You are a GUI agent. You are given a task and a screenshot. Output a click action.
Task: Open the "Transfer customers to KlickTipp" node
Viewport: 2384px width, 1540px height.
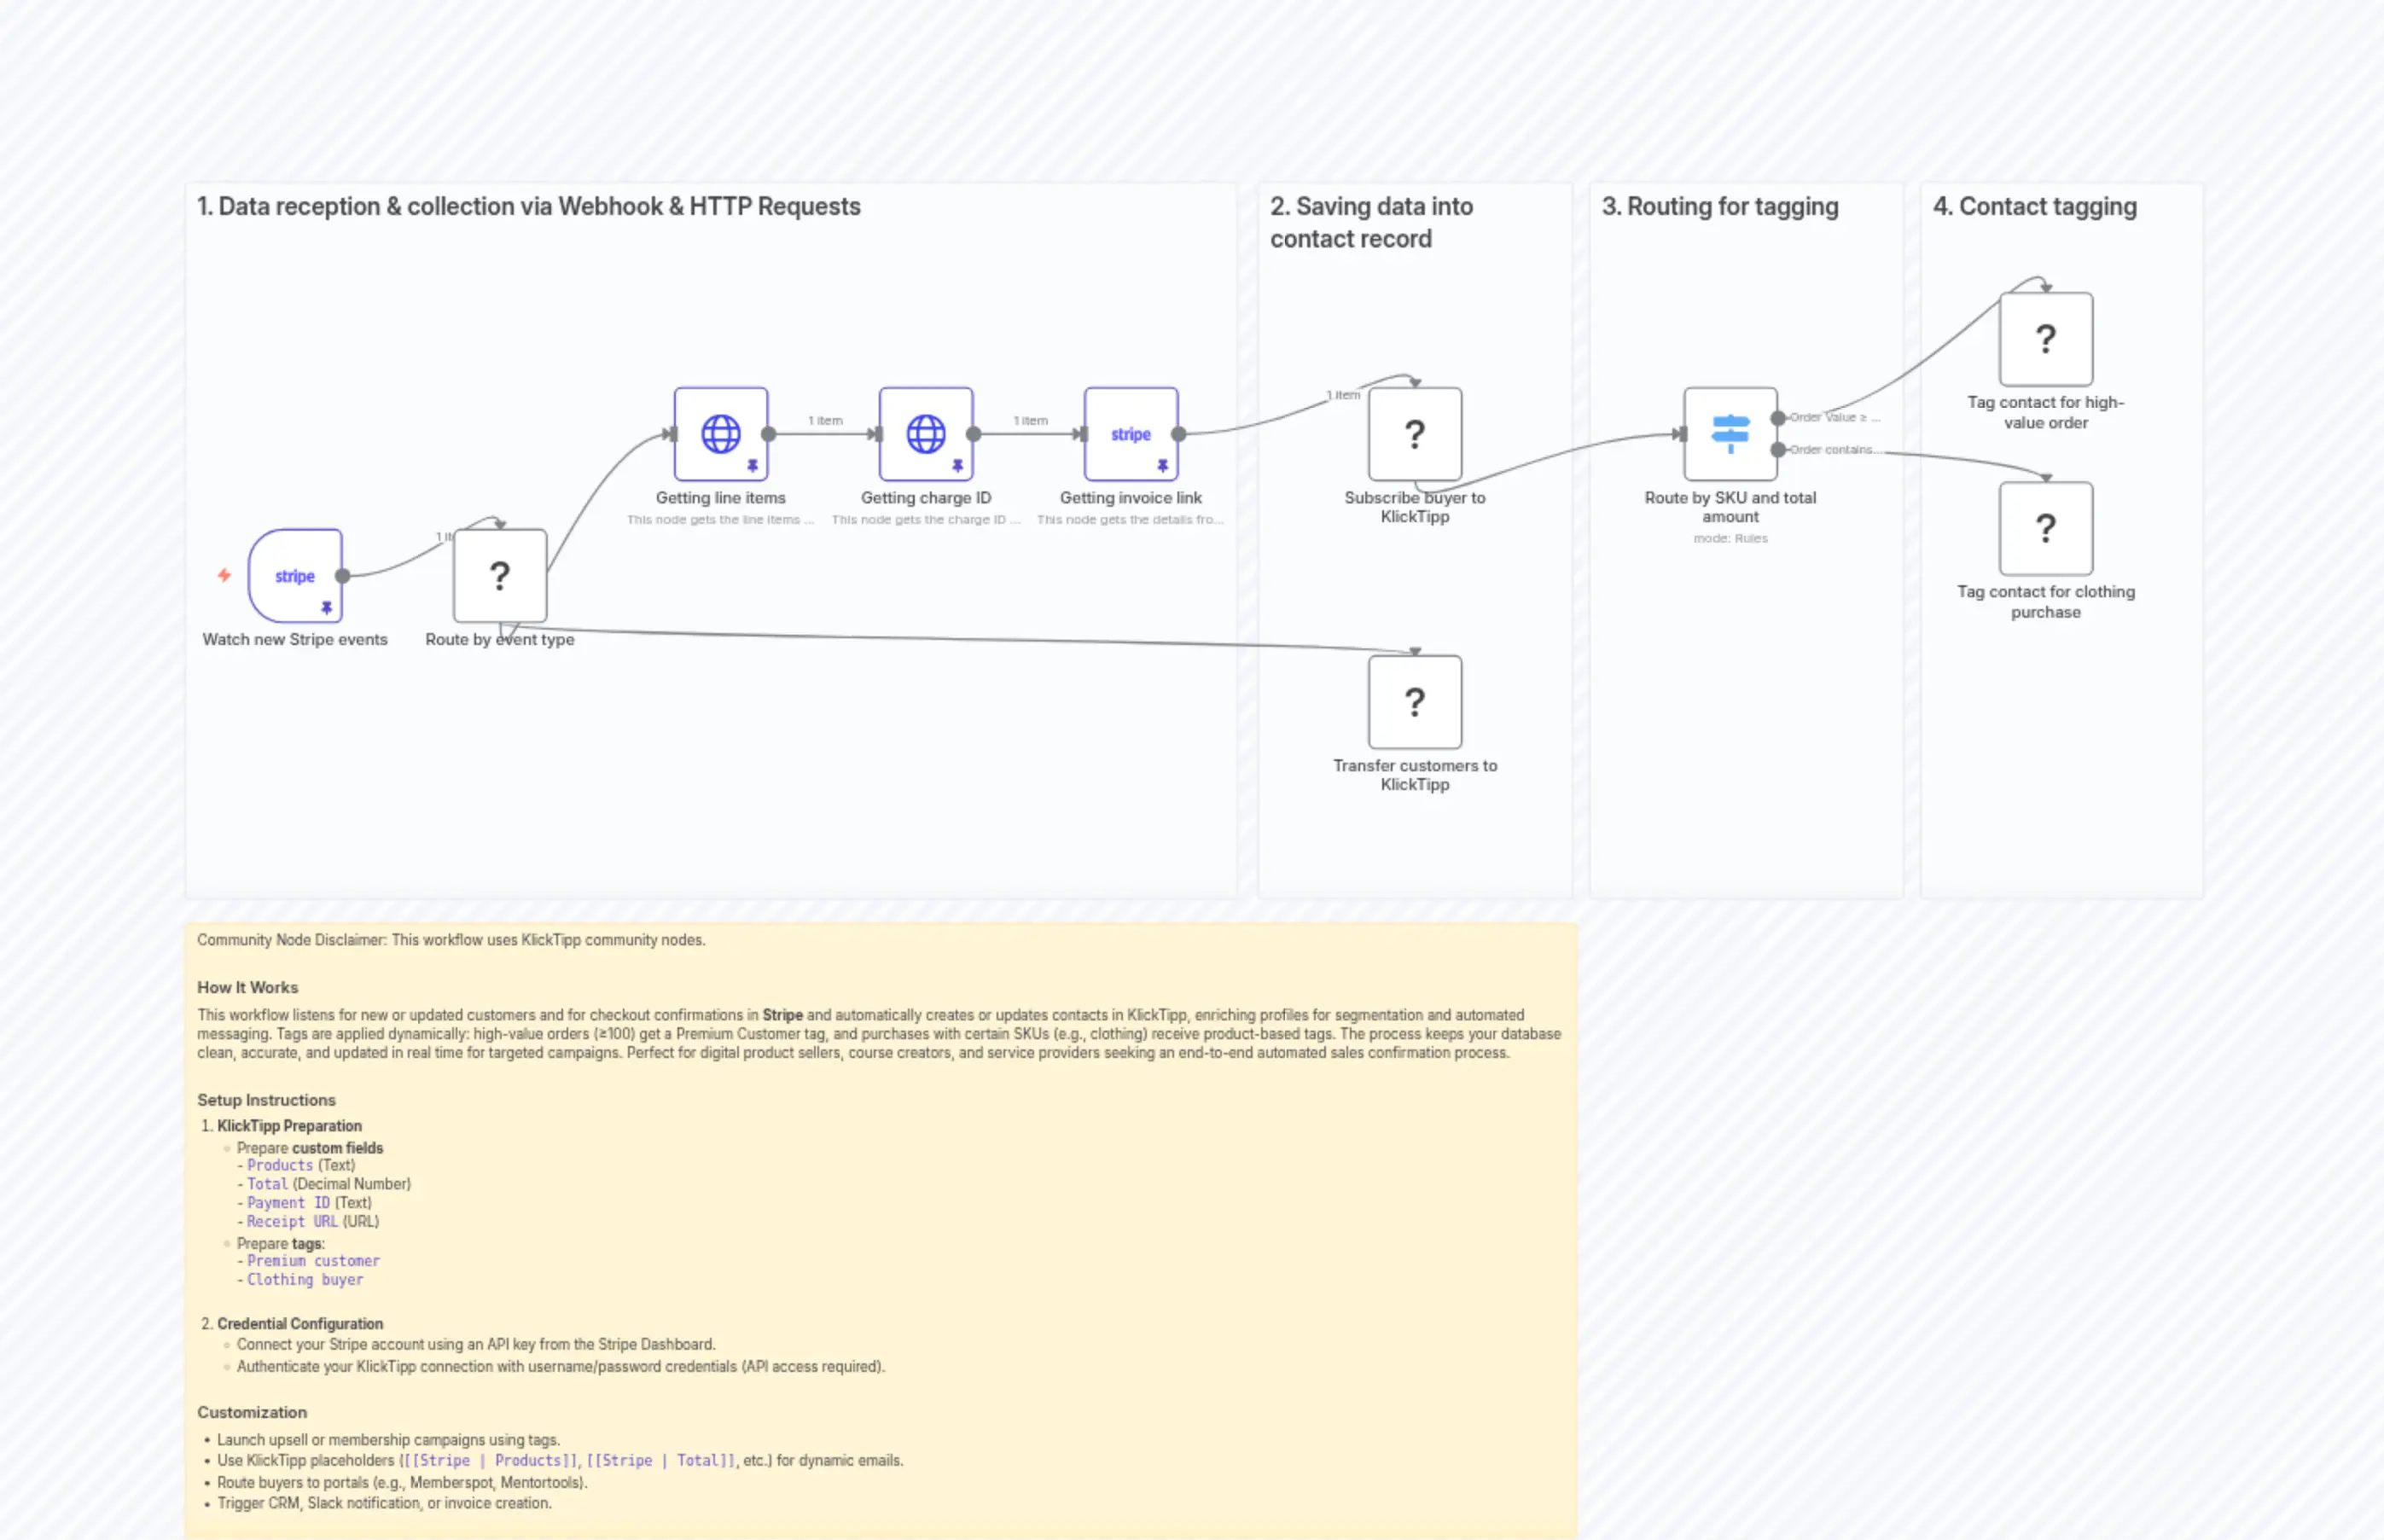click(1414, 703)
